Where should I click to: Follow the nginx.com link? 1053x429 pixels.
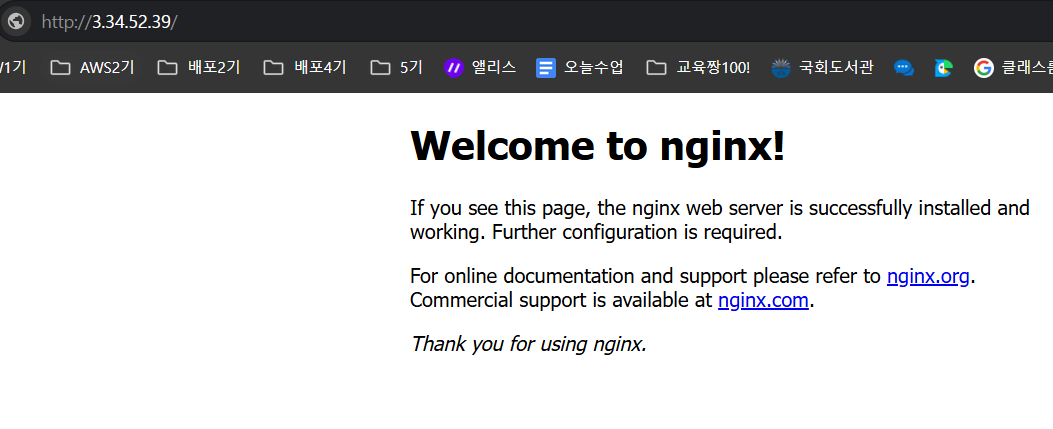tap(763, 300)
